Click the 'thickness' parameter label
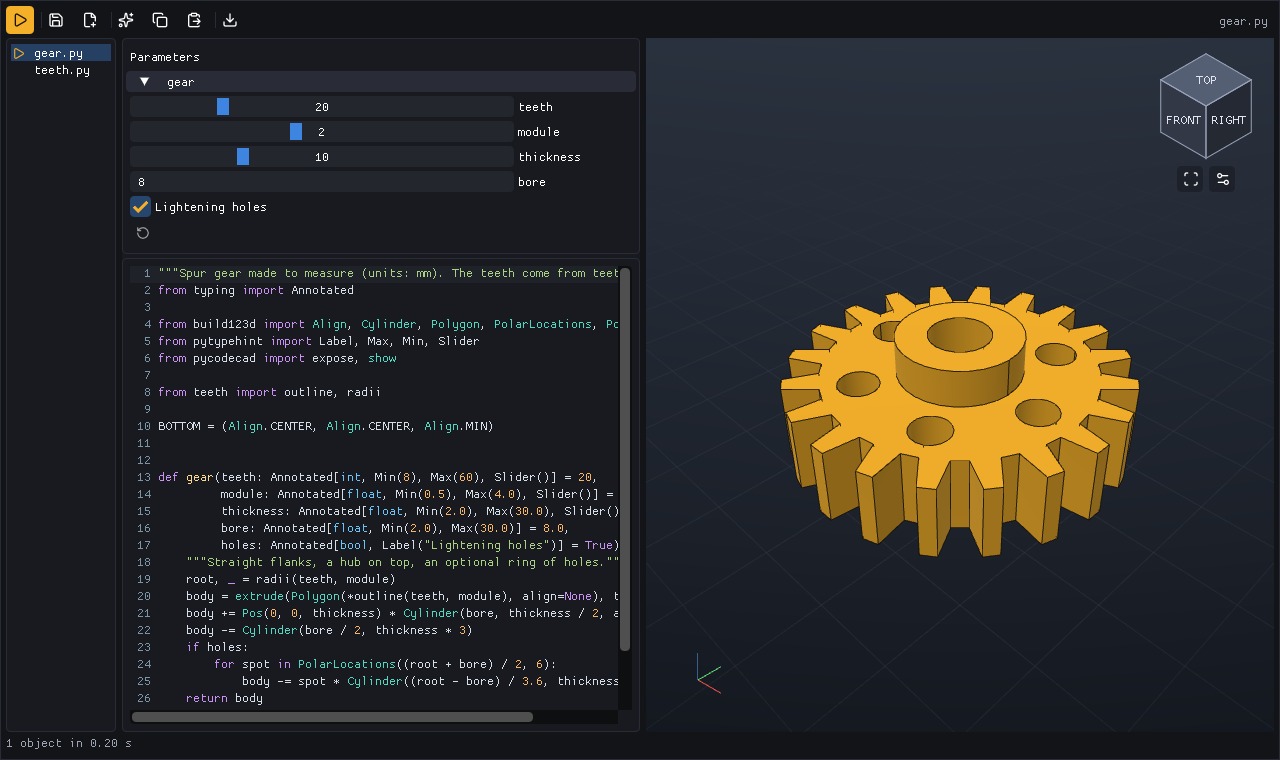The image size is (1280, 760). (549, 157)
